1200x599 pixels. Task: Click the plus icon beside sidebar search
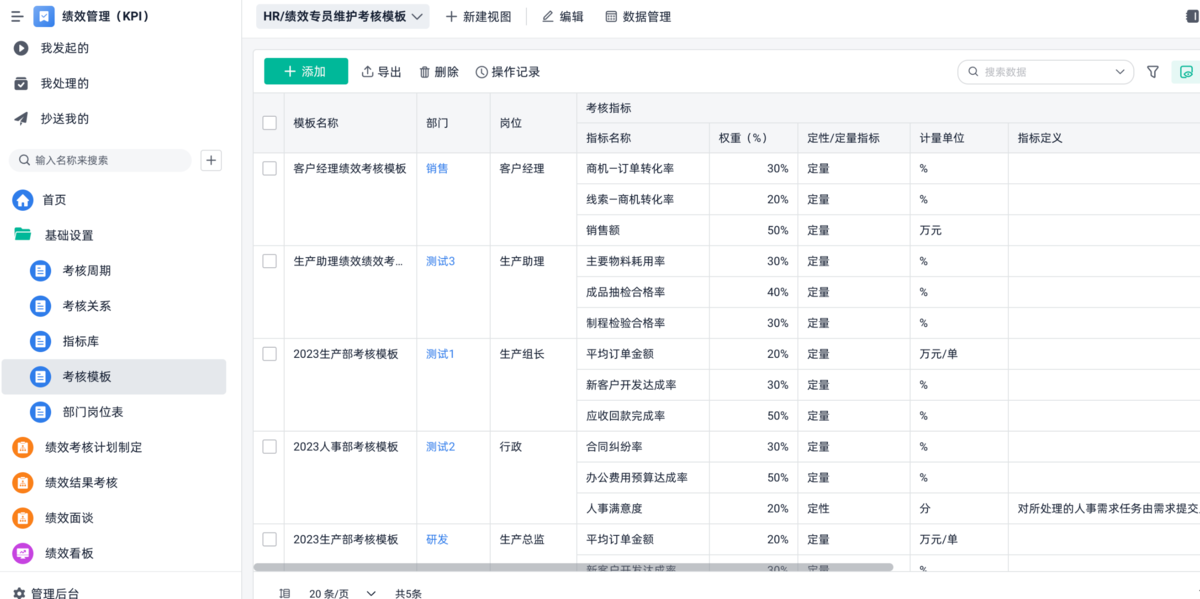[x=211, y=160]
